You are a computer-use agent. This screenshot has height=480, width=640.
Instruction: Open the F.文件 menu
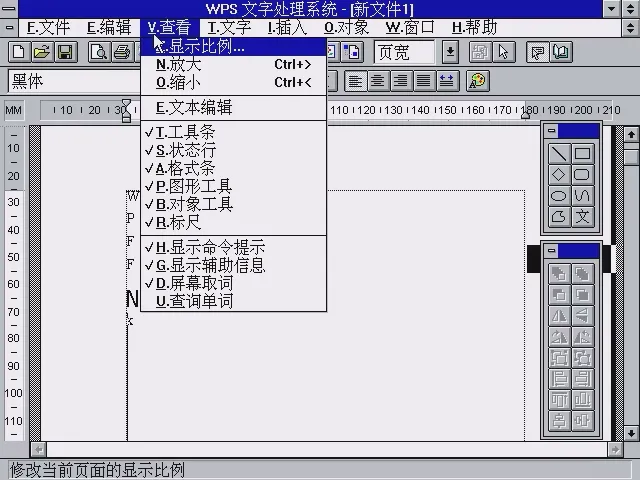pyautogui.click(x=48, y=28)
